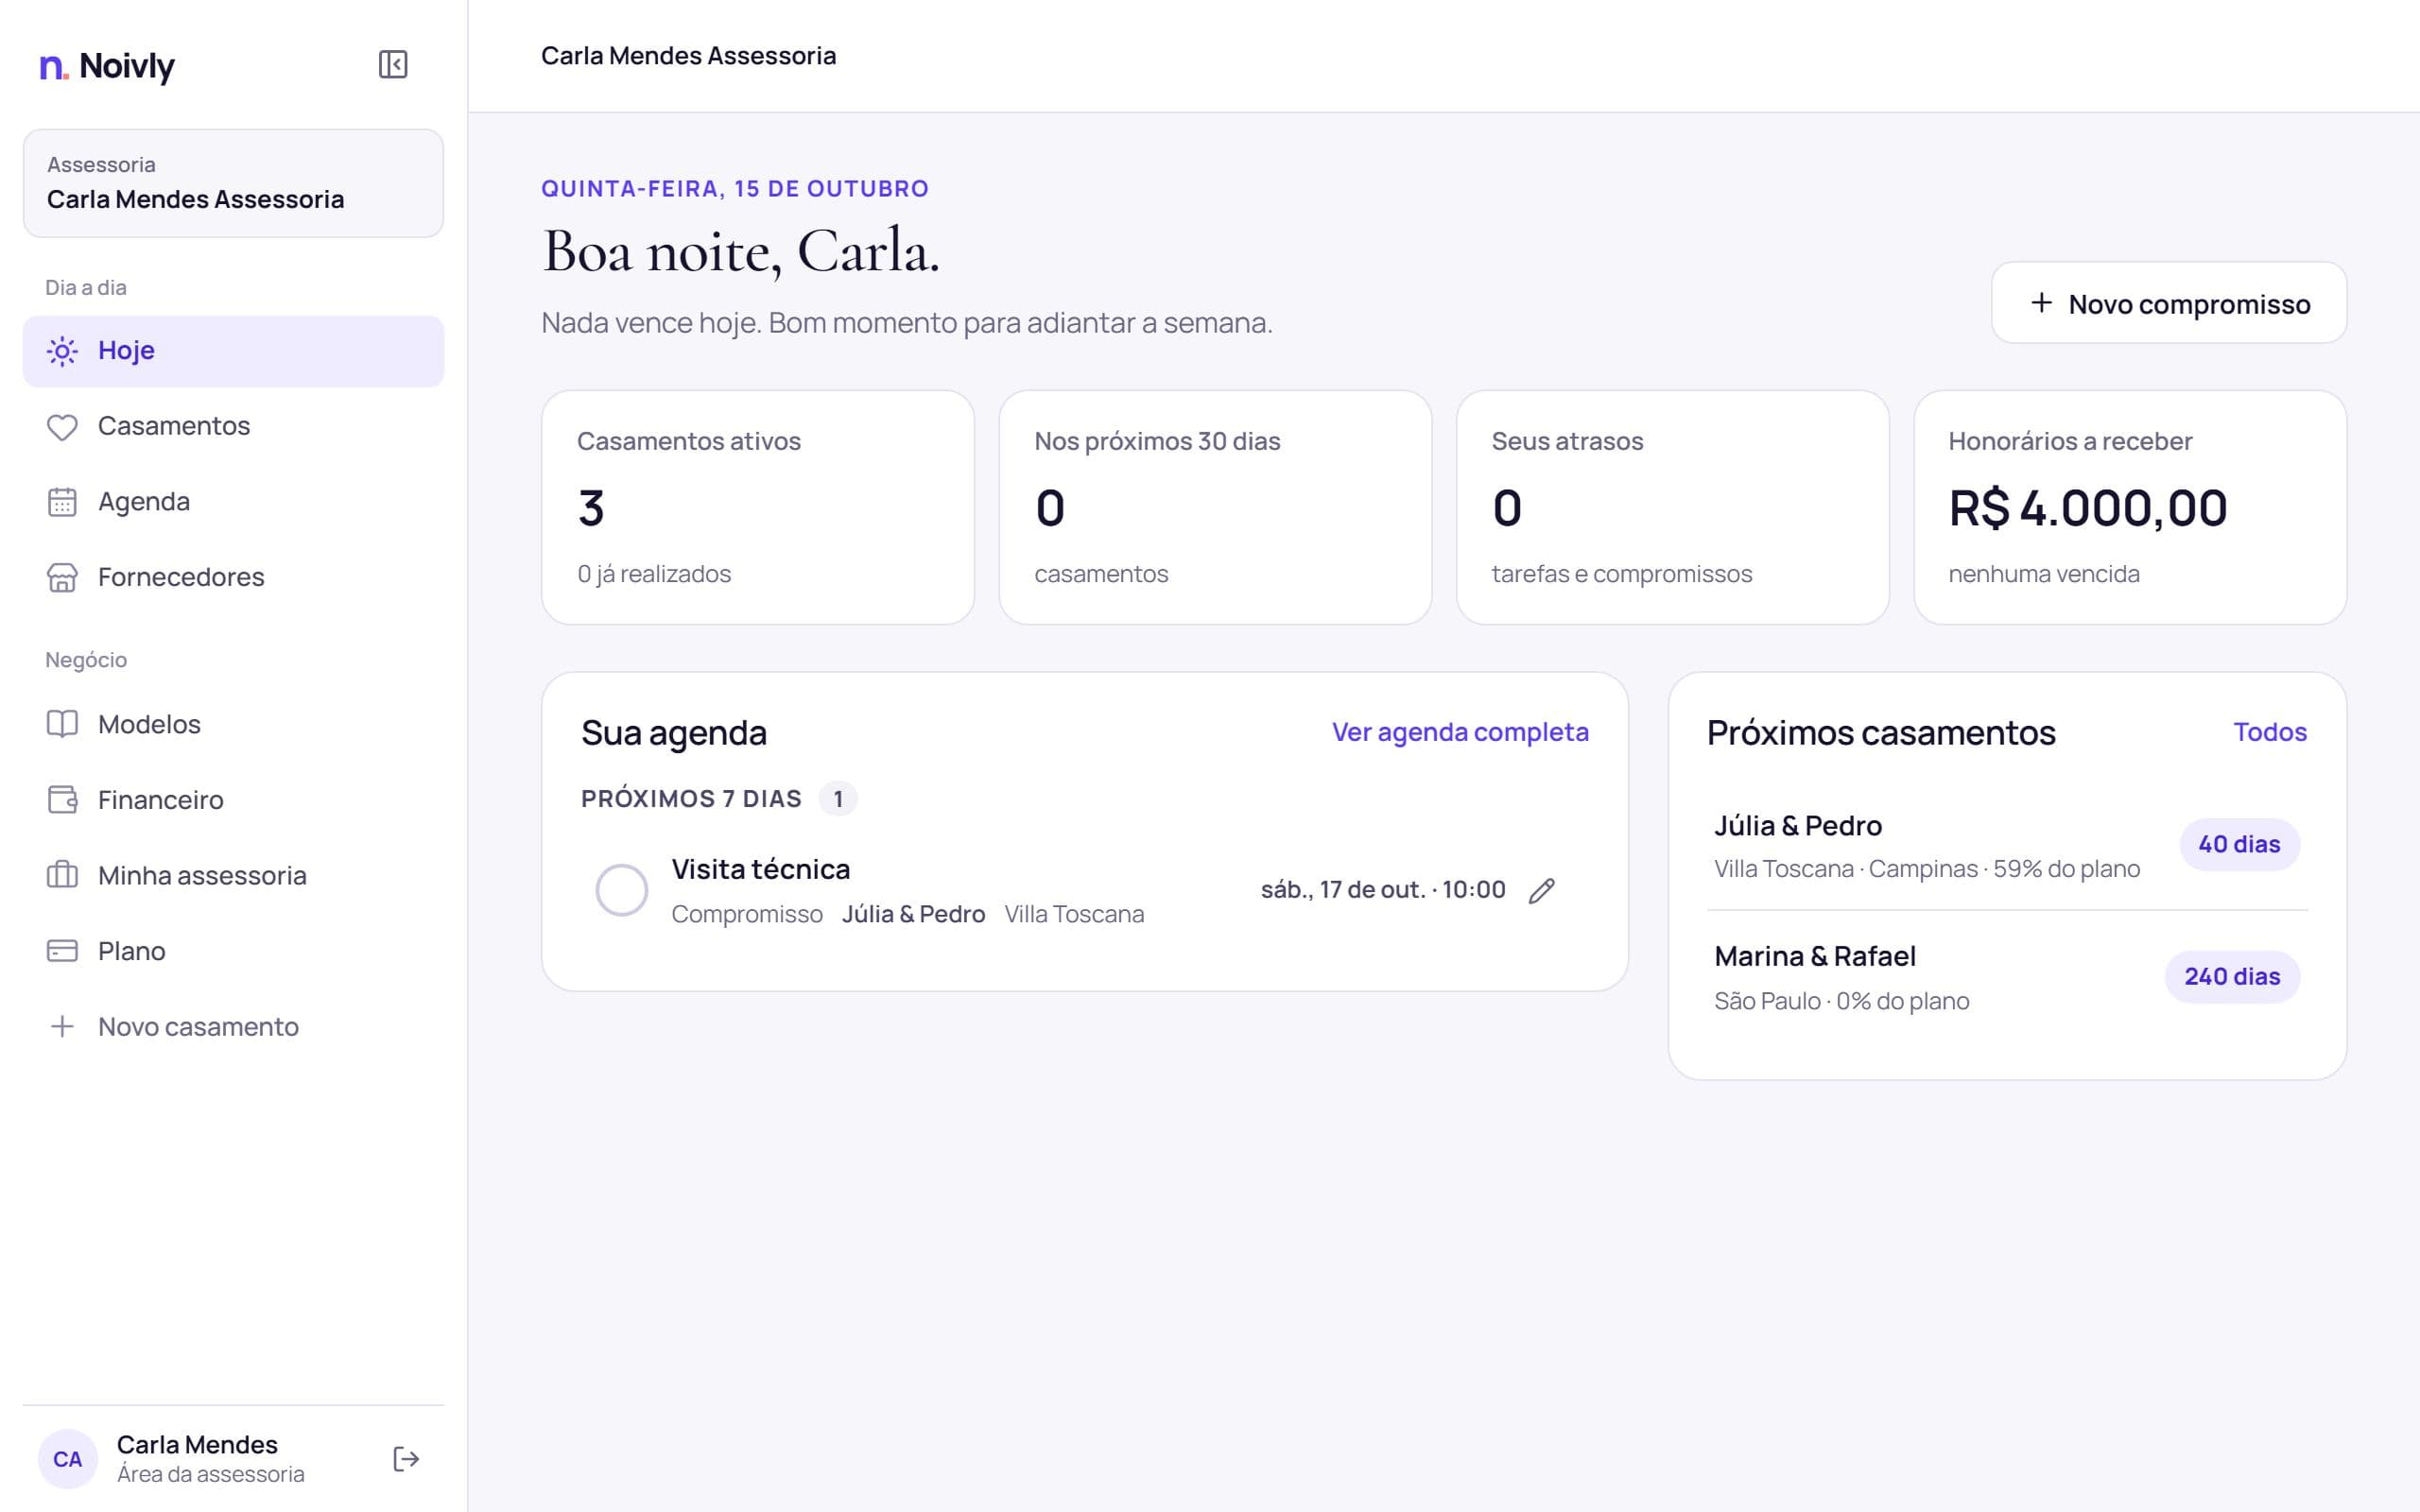Start a Novo casamento

coord(233,1027)
